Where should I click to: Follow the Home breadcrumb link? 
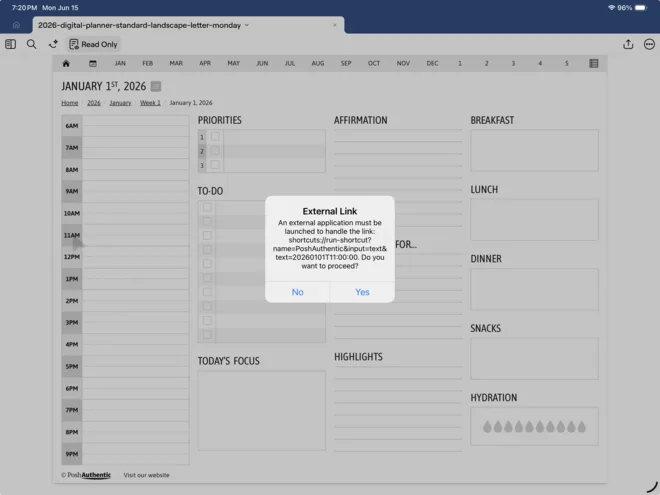tap(69, 103)
